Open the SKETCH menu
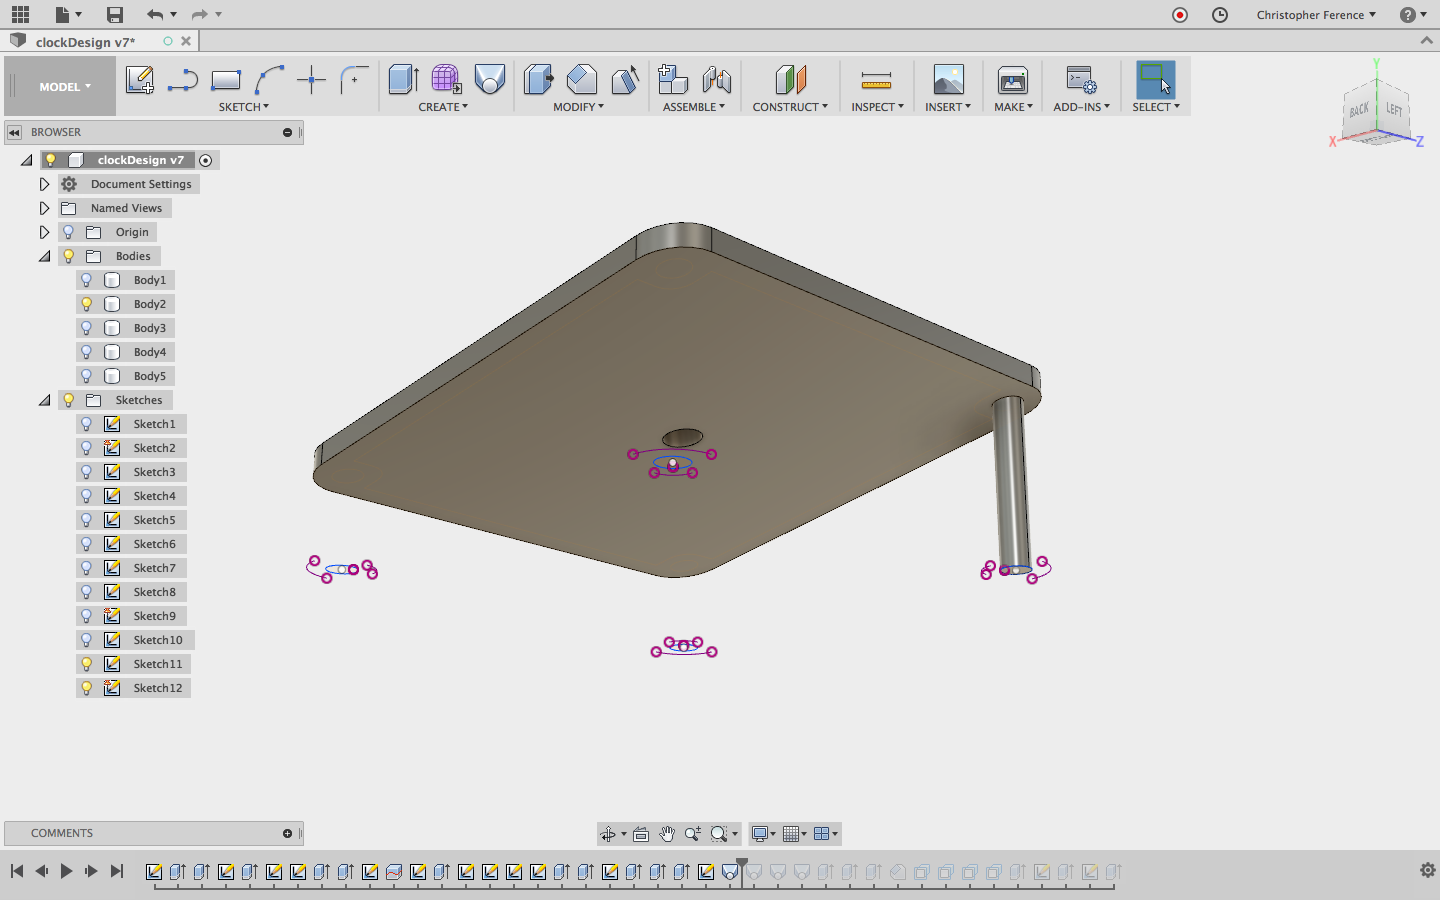Viewport: 1440px width, 900px height. tap(244, 107)
